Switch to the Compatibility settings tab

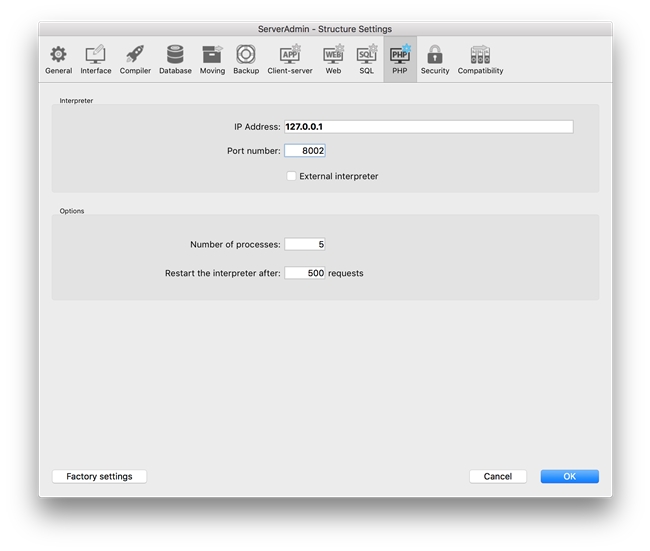tap(480, 56)
